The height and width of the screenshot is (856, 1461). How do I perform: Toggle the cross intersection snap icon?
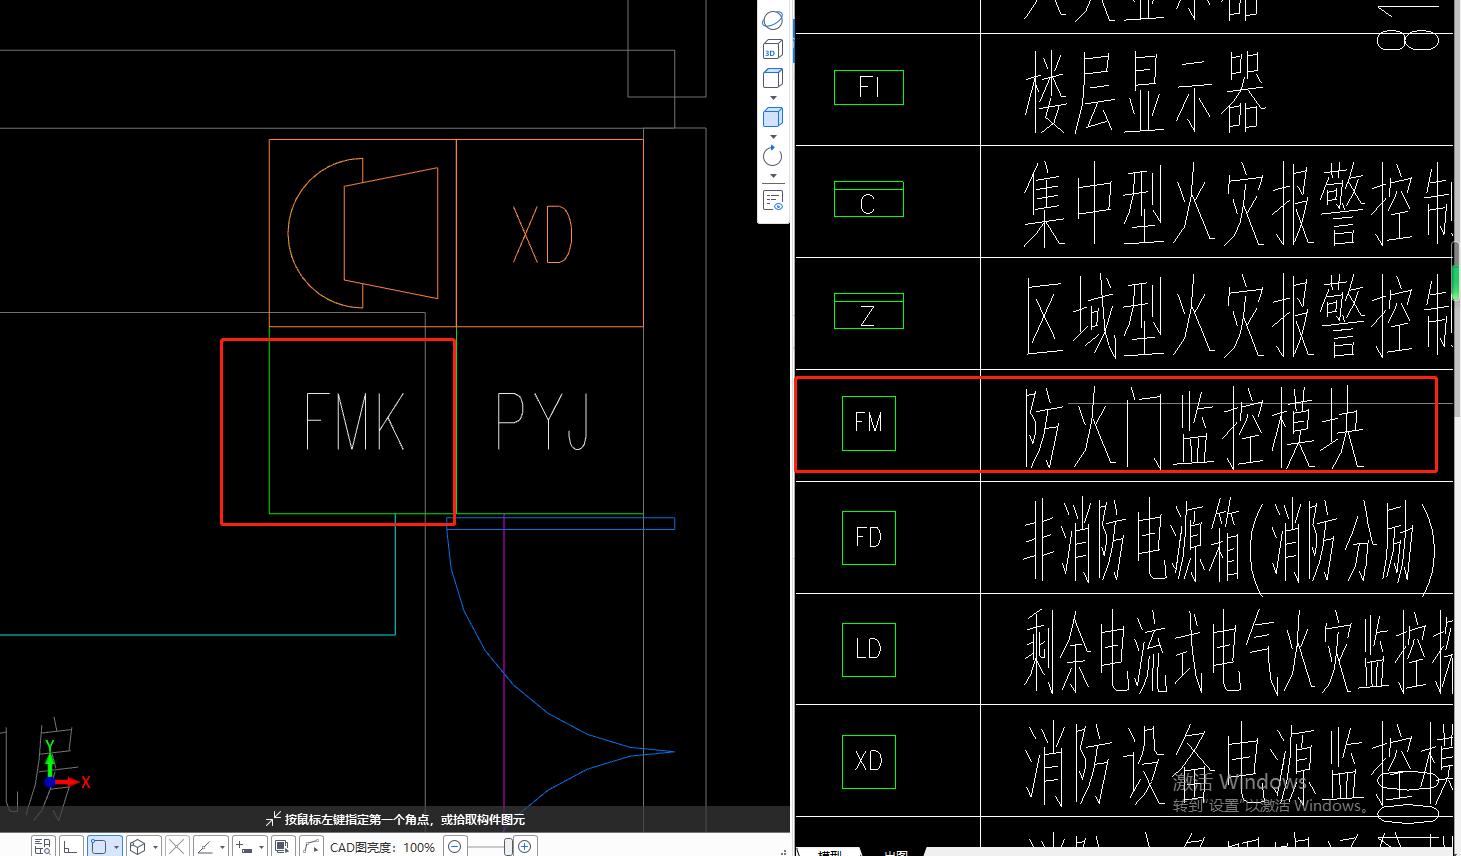click(177, 847)
